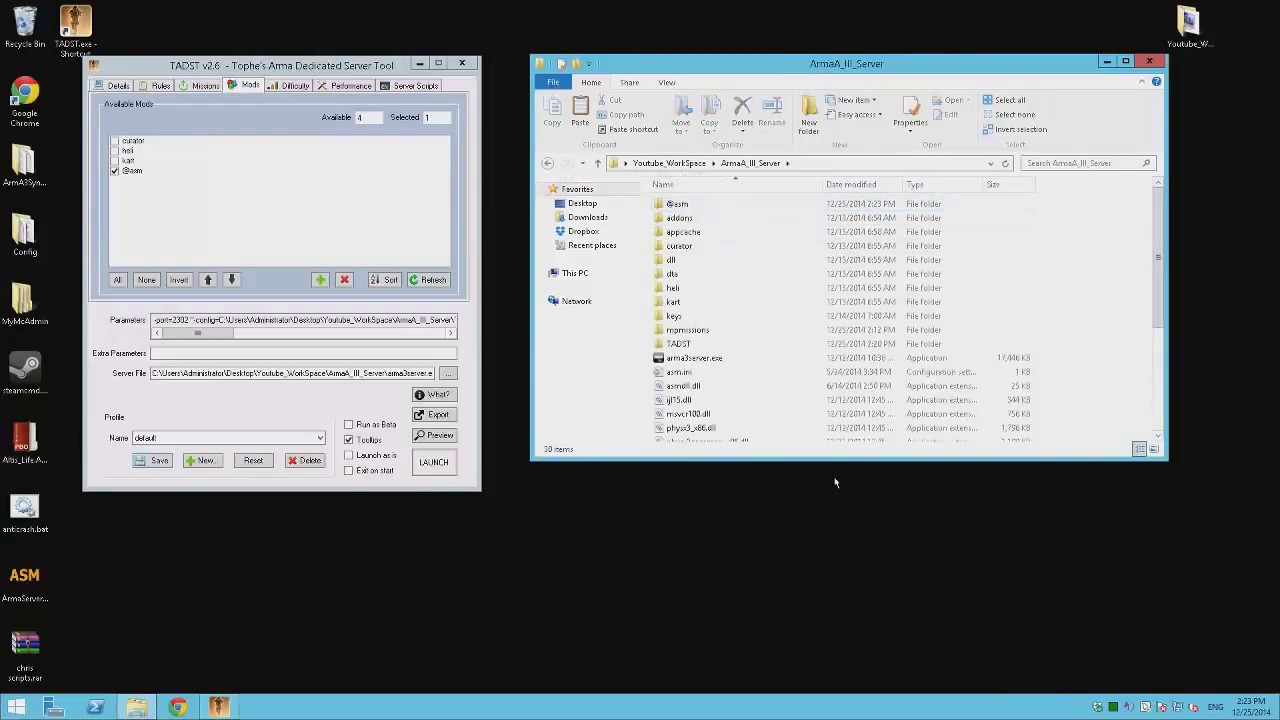This screenshot has width=1280, height=720.
Task: Open File Explorer taskbar icon
Action: click(137, 707)
